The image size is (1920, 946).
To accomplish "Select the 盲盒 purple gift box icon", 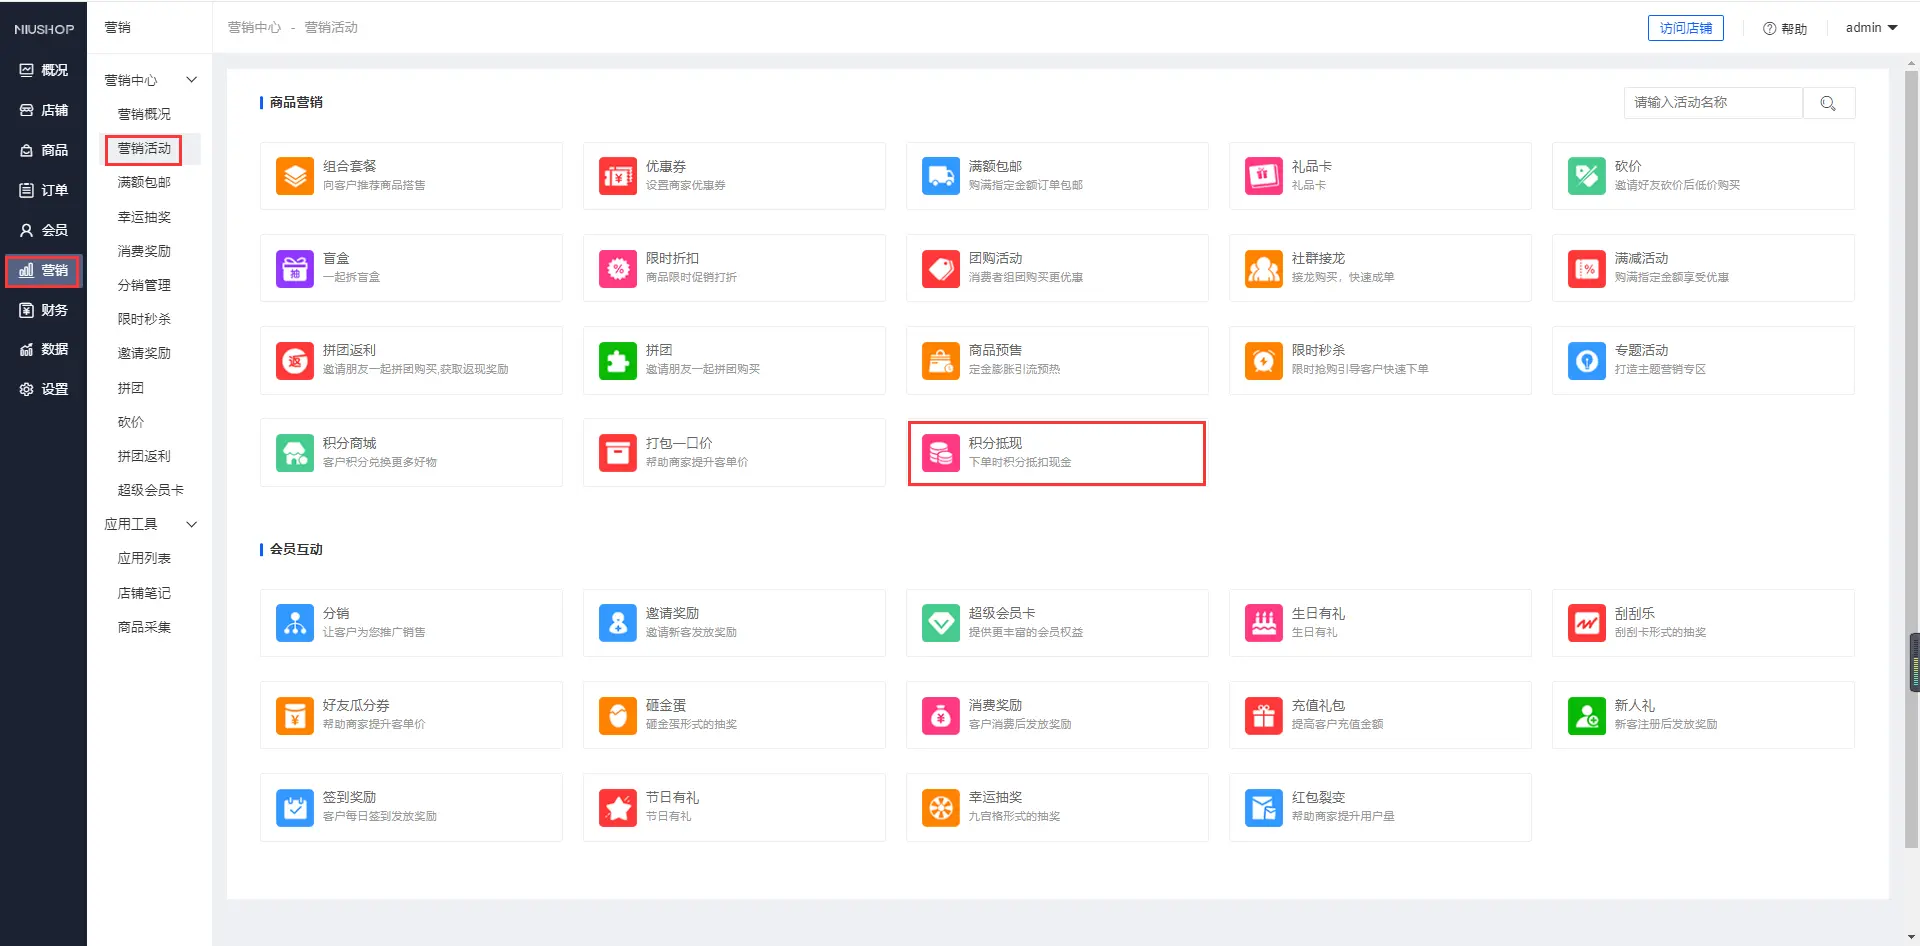I will pyautogui.click(x=294, y=268).
